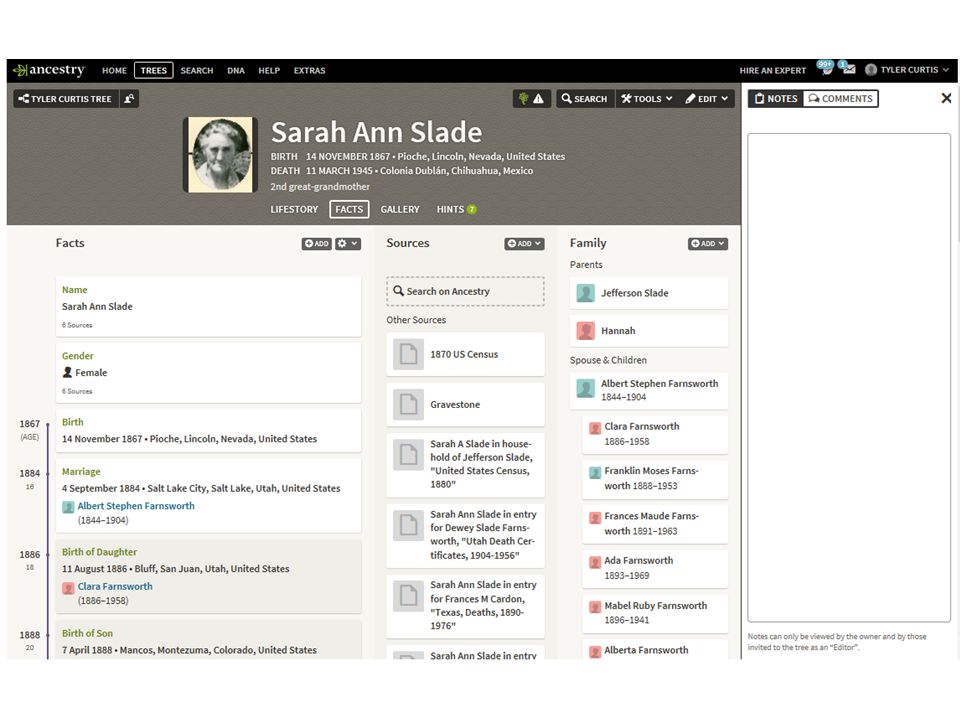
Task: Open Alberta Farnsworth family entry
Action: (654, 650)
